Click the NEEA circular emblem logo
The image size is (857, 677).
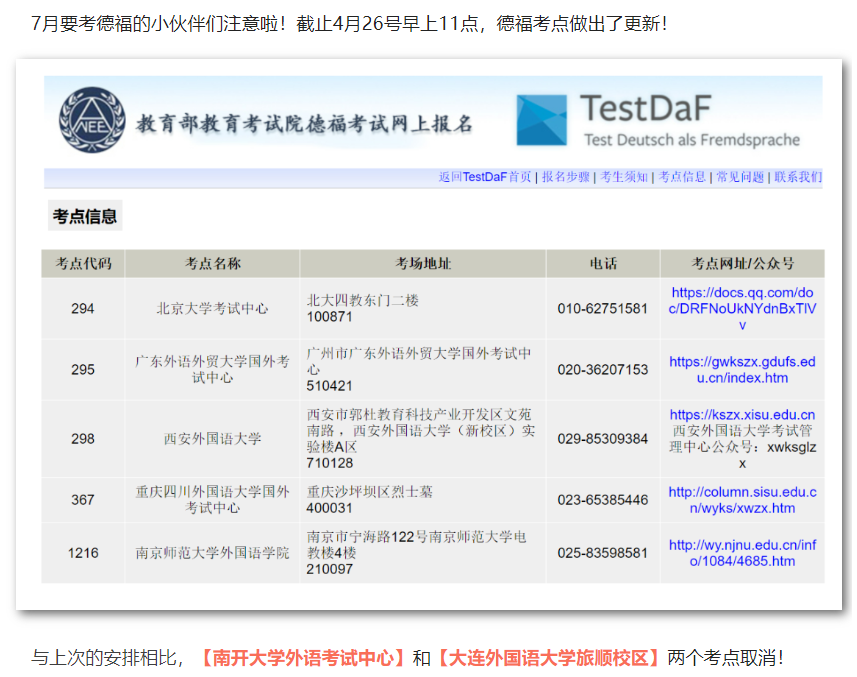pyautogui.click(x=92, y=120)
